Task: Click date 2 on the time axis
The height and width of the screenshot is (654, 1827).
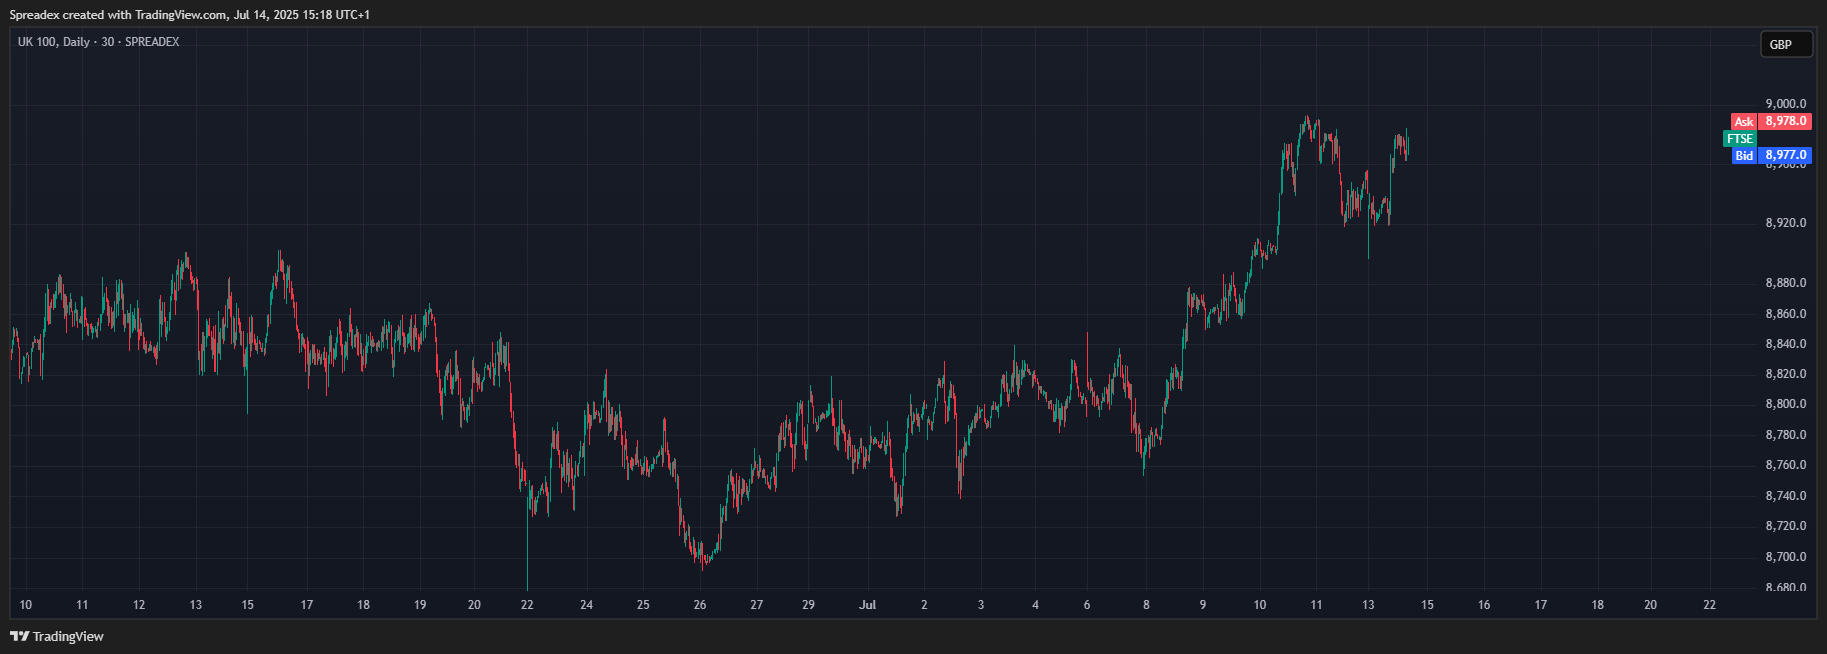Action: click(924, 605)
